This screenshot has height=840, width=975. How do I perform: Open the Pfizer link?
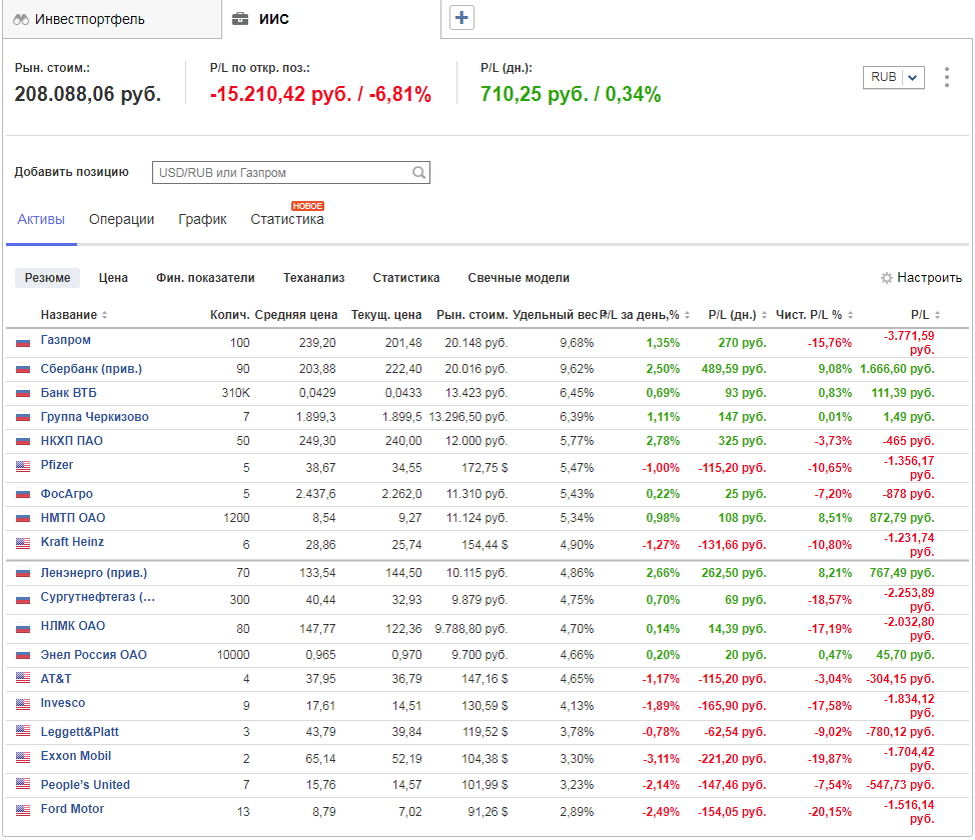(57, 465)
